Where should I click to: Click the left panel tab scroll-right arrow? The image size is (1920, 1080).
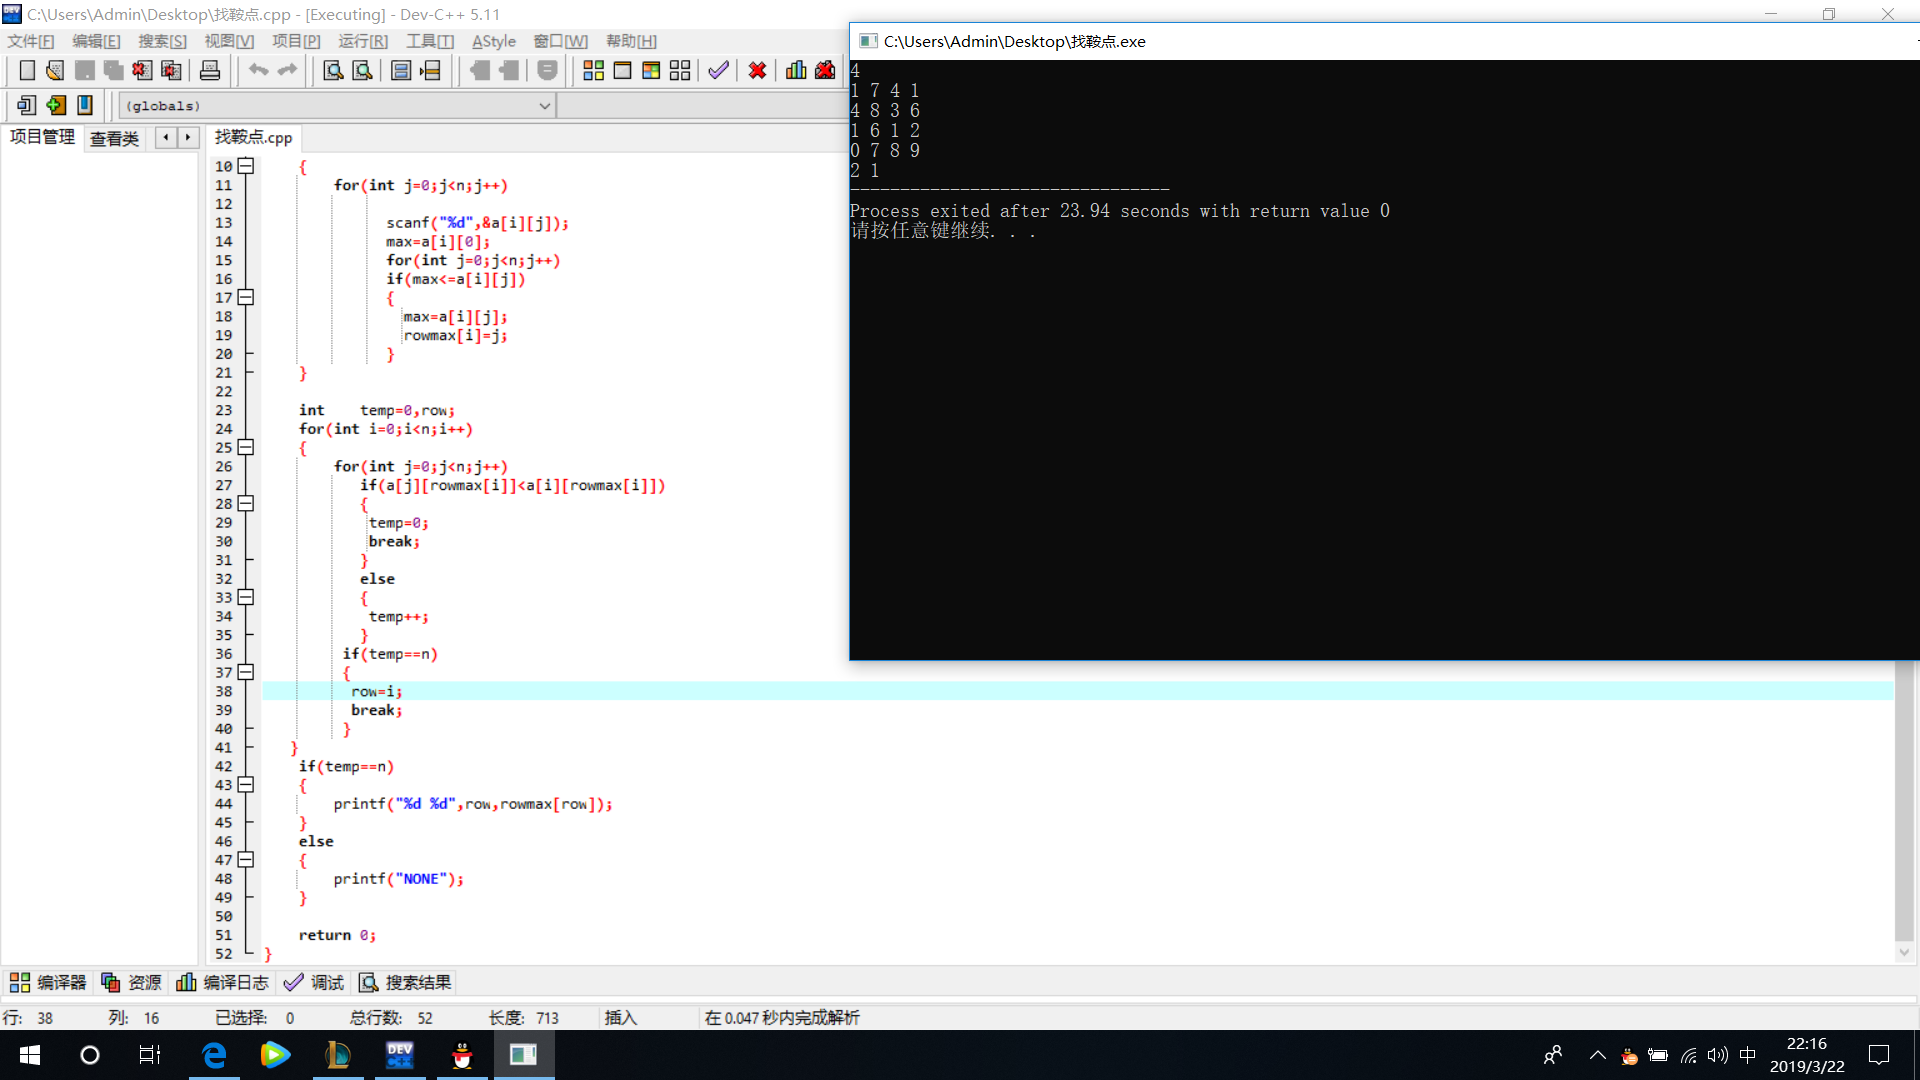click(188, 137)
